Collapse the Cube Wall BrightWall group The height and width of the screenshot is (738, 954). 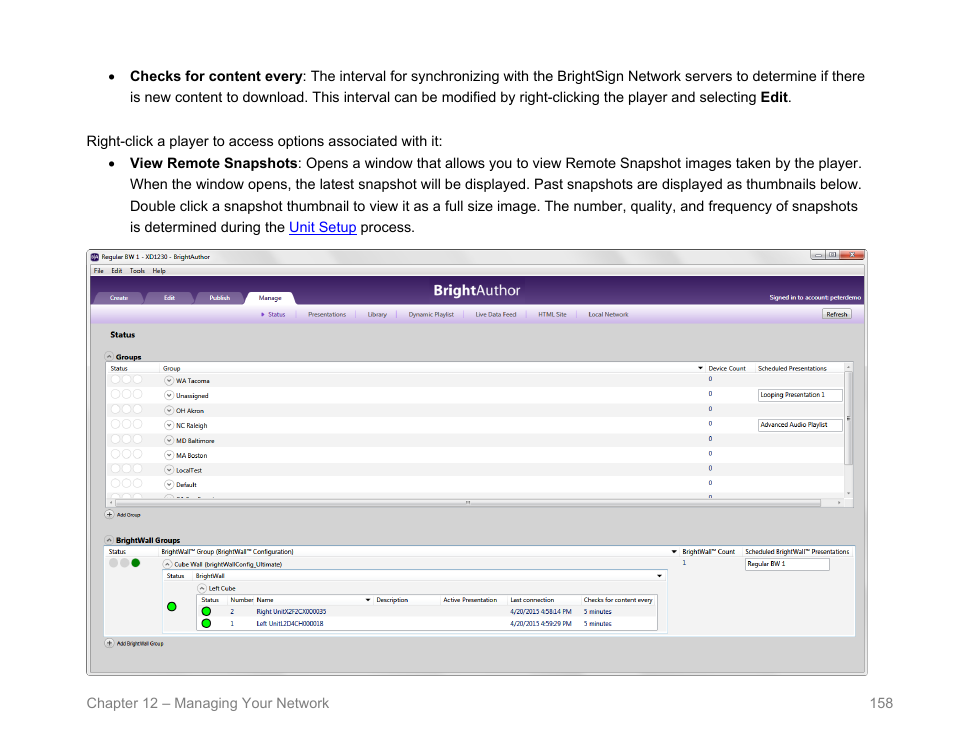[x=167, y=564]
